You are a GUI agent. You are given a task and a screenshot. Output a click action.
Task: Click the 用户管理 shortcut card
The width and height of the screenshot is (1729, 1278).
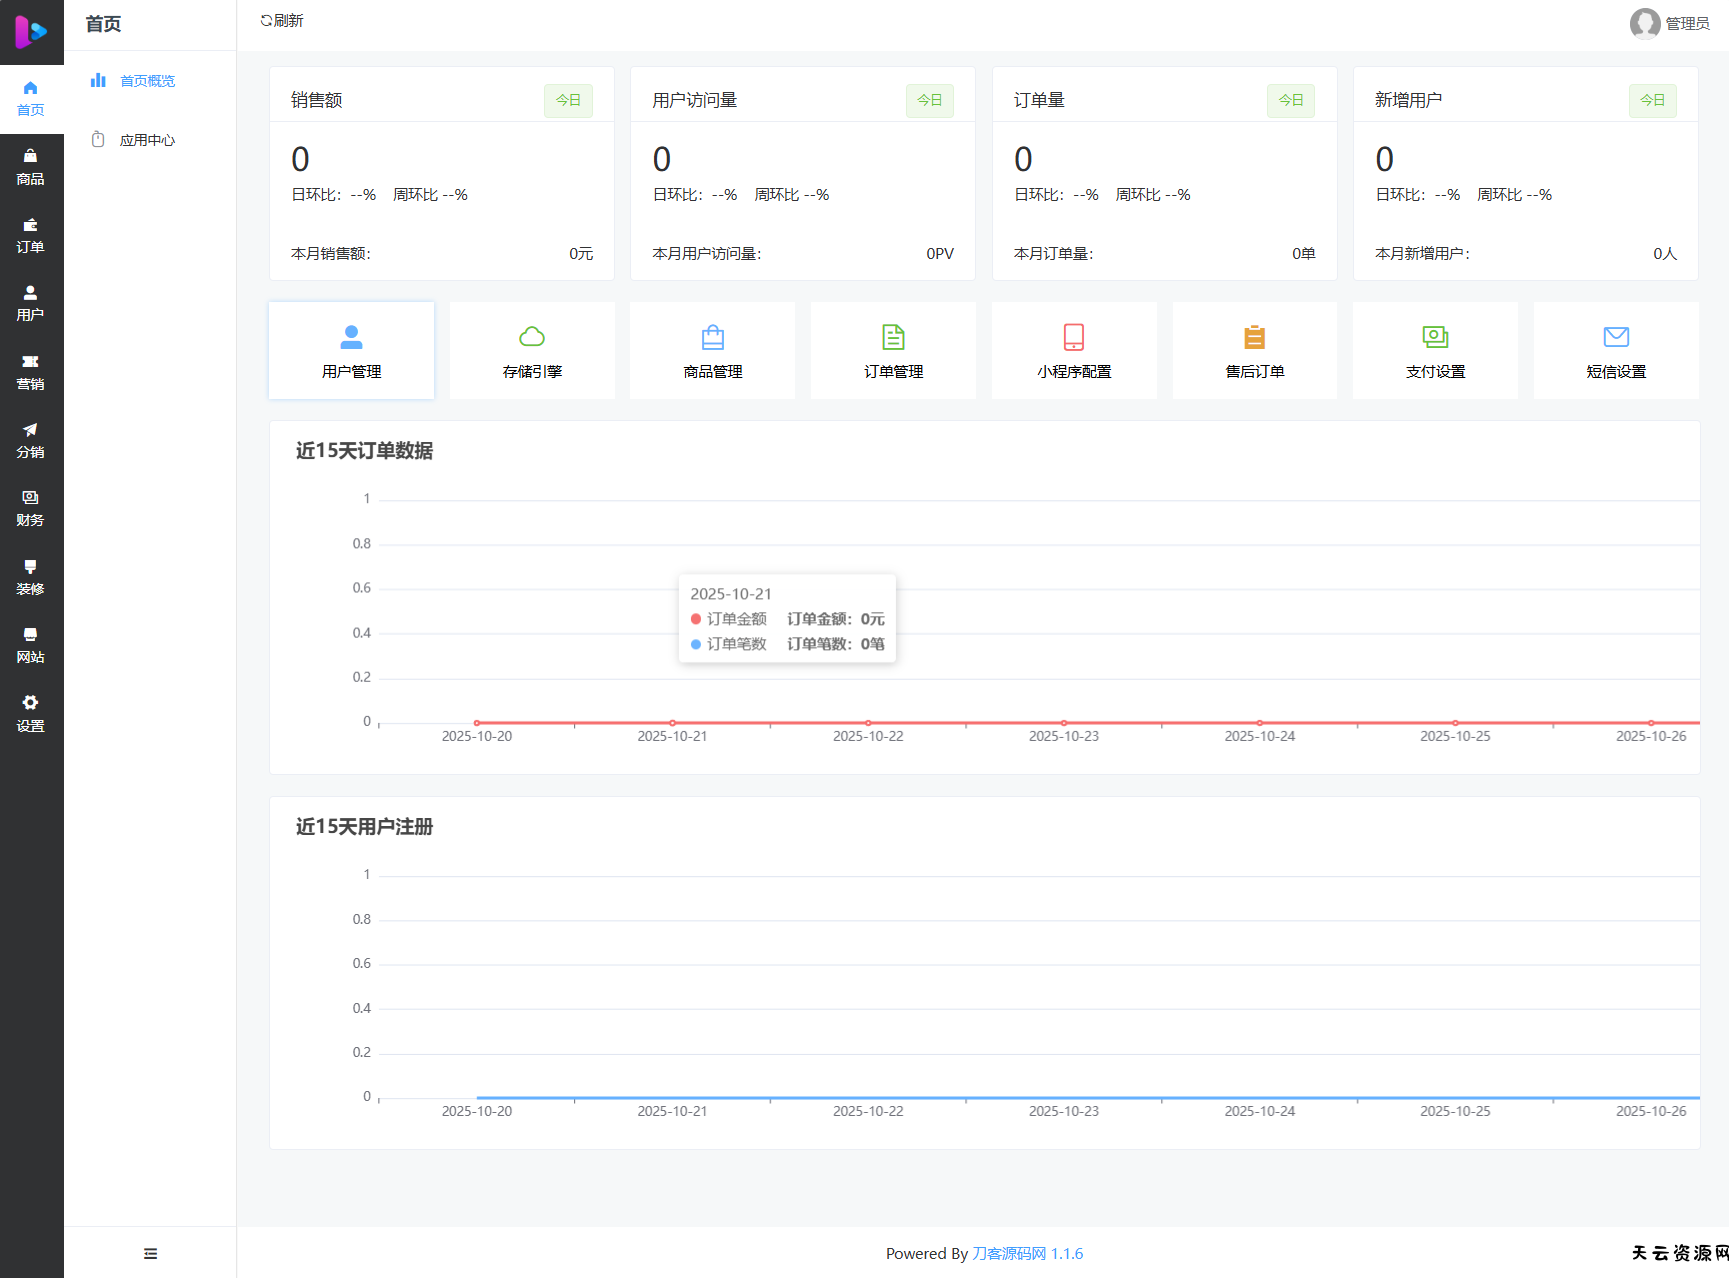click(x=351, y=351)
